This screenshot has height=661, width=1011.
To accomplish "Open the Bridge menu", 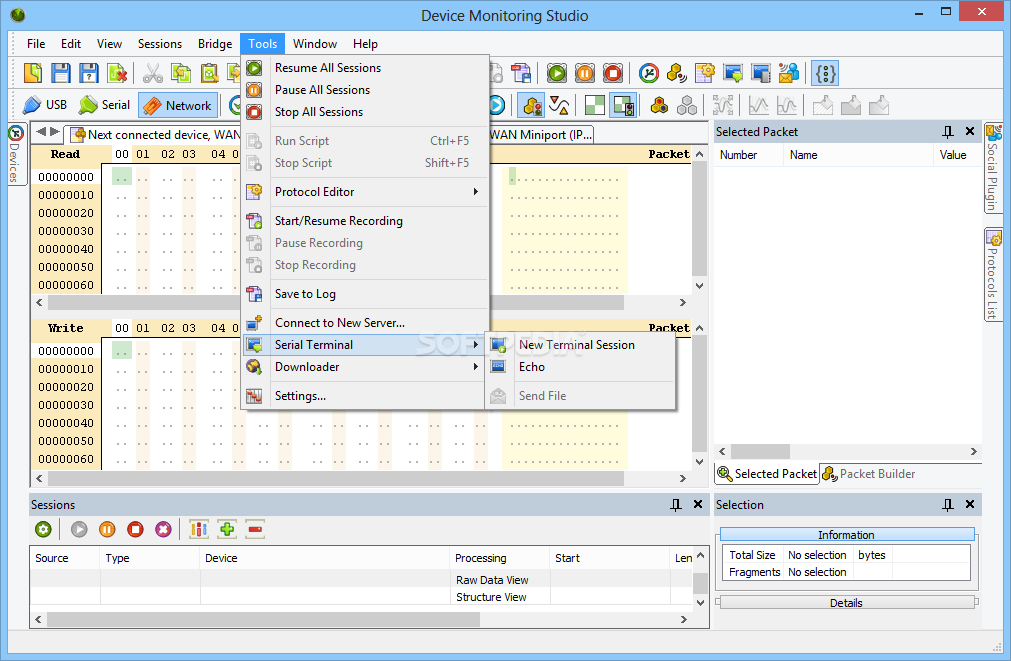I will tap(215, 44).
